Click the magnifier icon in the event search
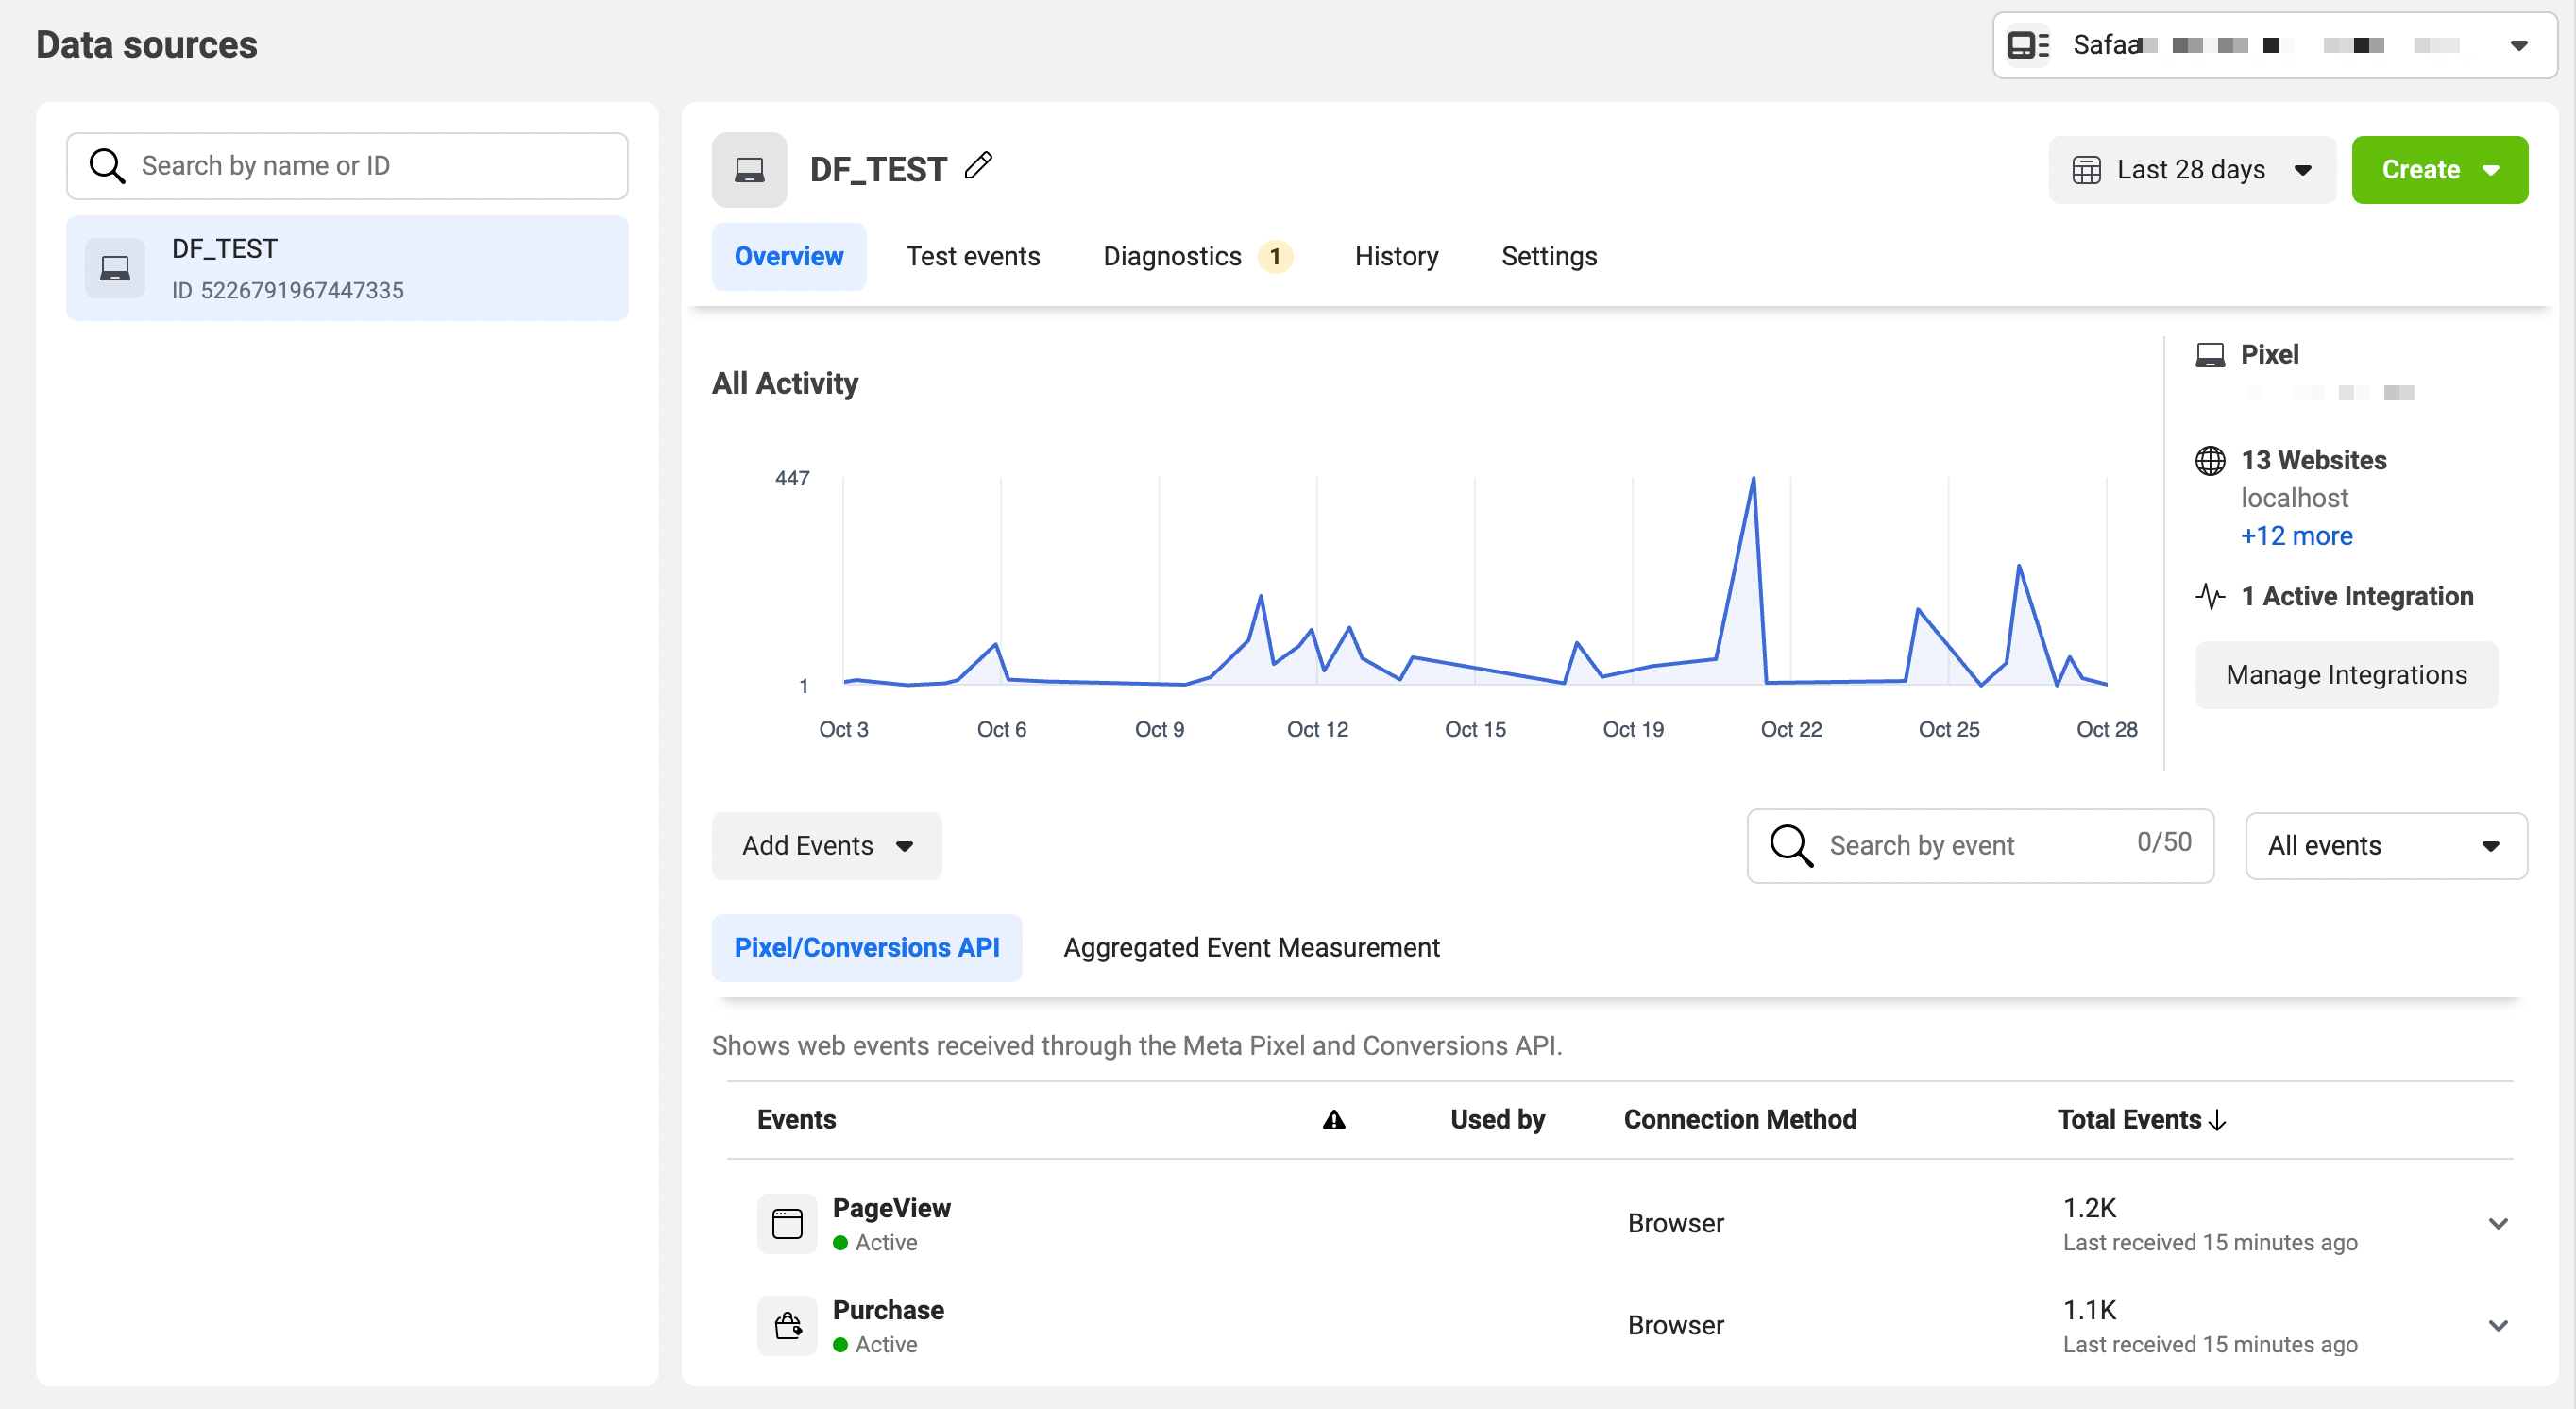 pyautogui.click(x=1791, y=846)
